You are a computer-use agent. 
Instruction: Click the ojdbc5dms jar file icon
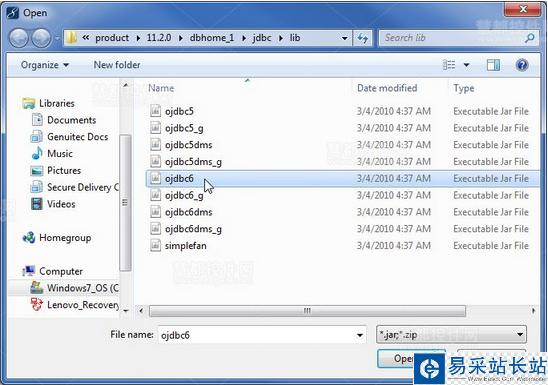(156, 145)
